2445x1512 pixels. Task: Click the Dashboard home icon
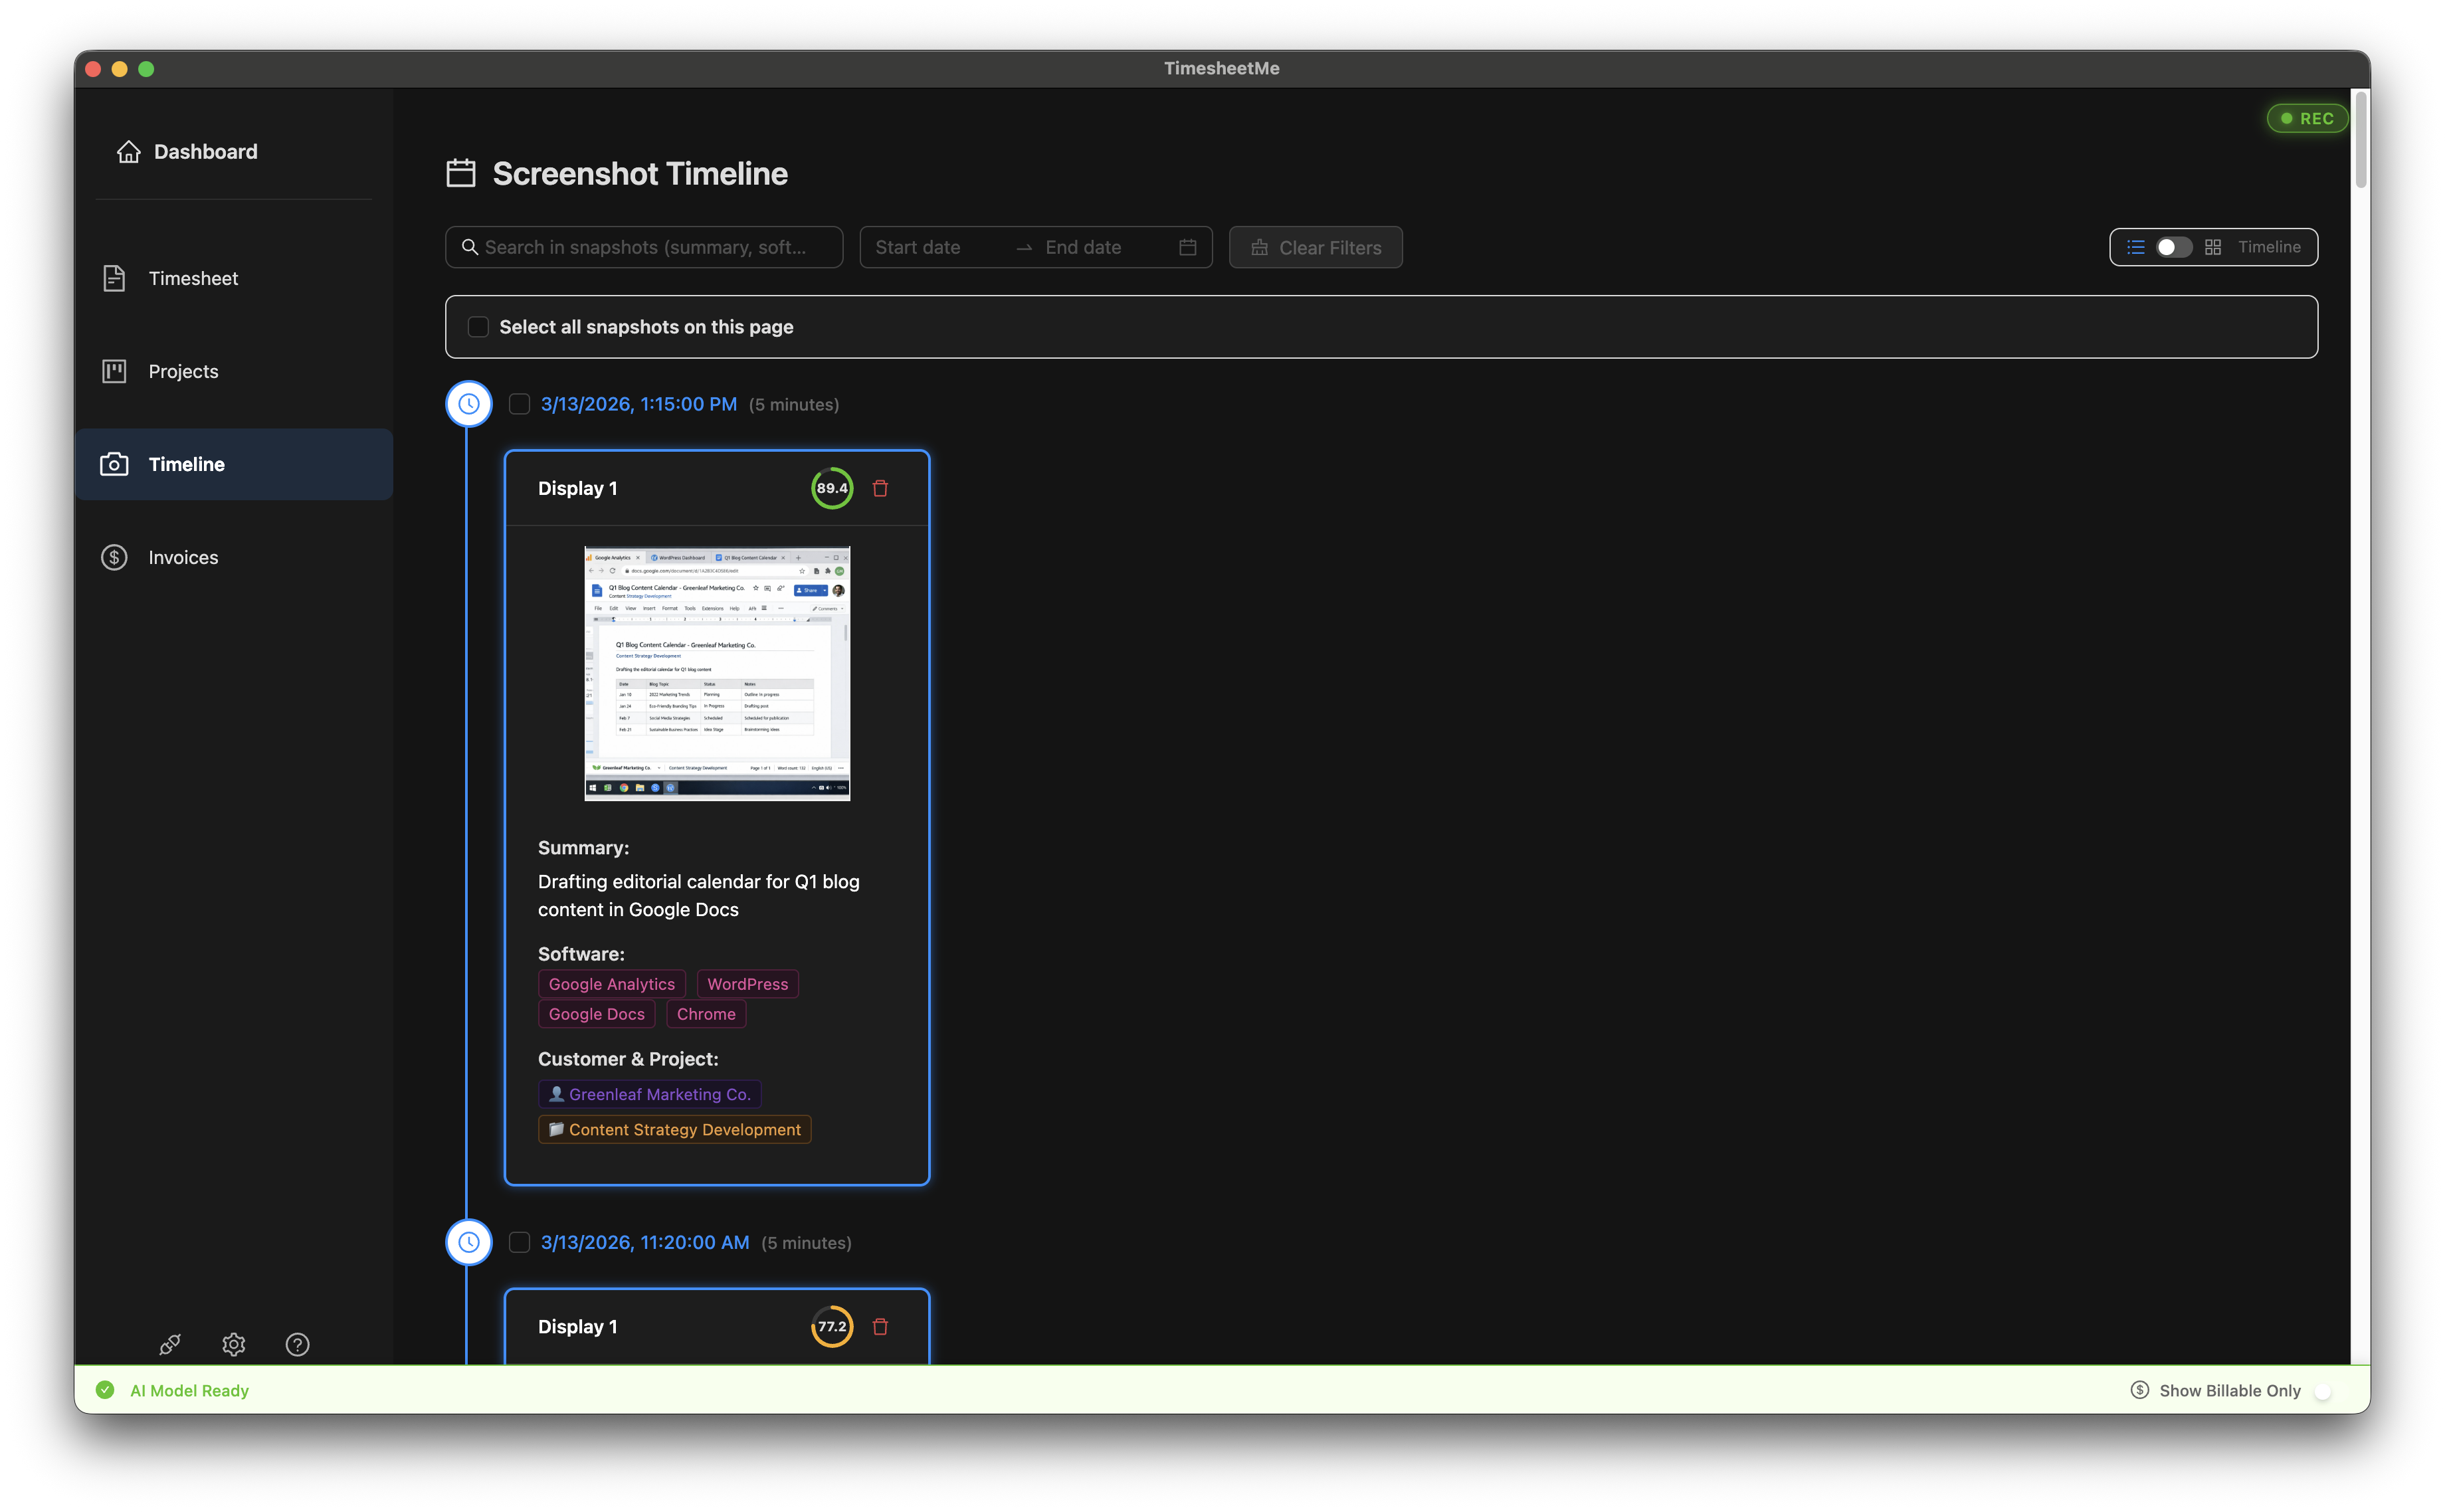pos(129,152)
